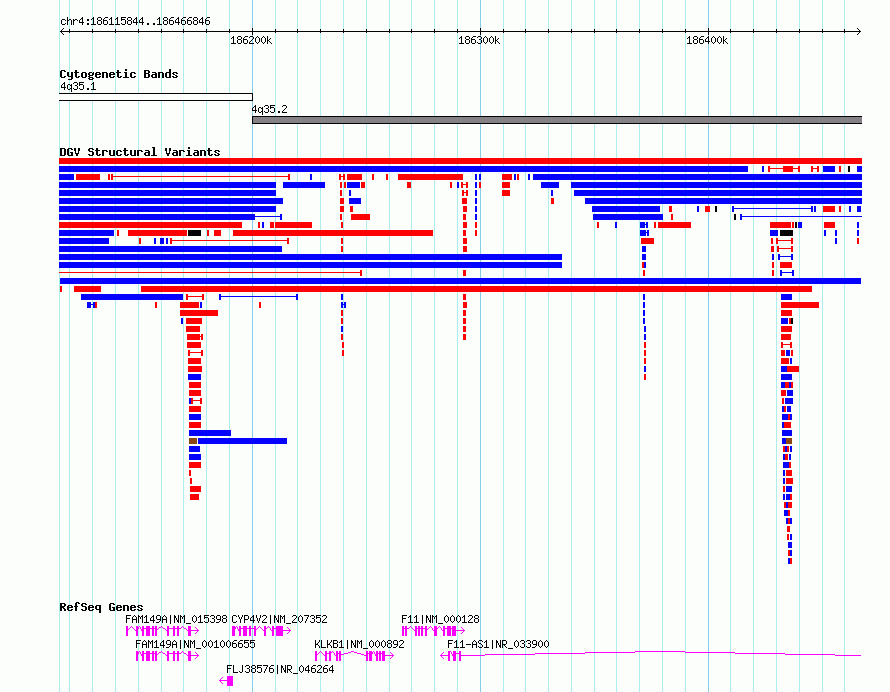
Task: Select the F11 NM_000128 gene glyph
Action: (433, 631)
